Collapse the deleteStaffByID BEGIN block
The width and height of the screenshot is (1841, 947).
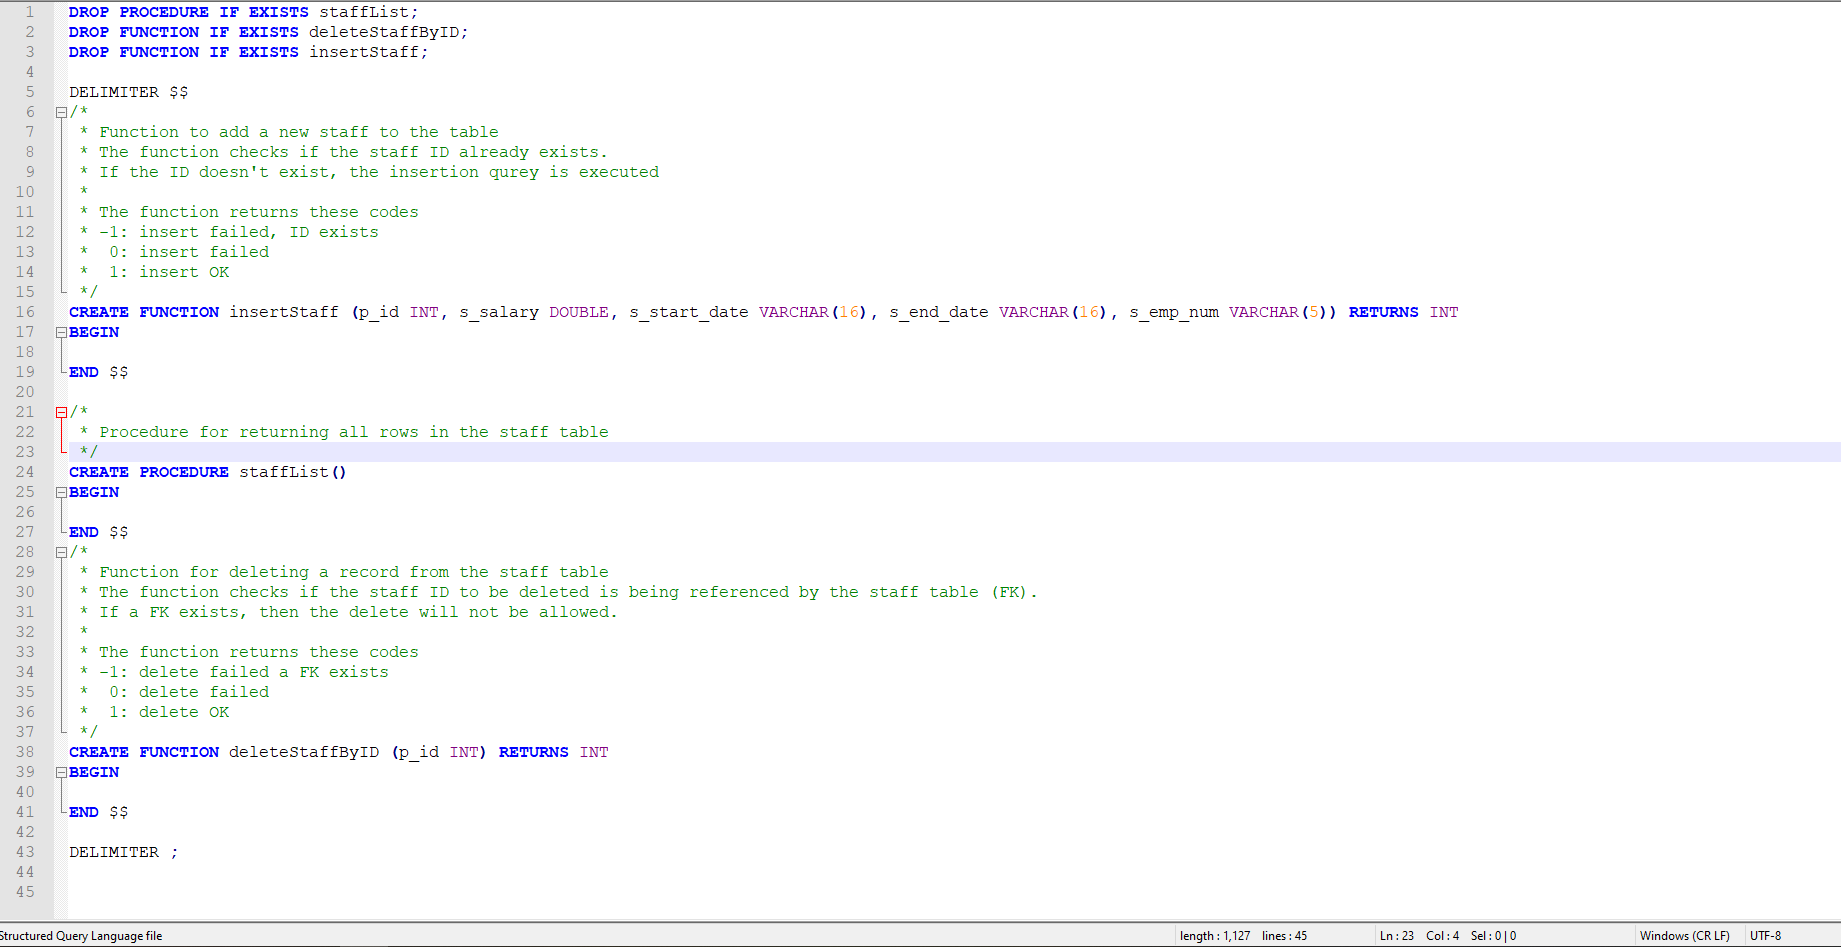(x=61, y=771)
